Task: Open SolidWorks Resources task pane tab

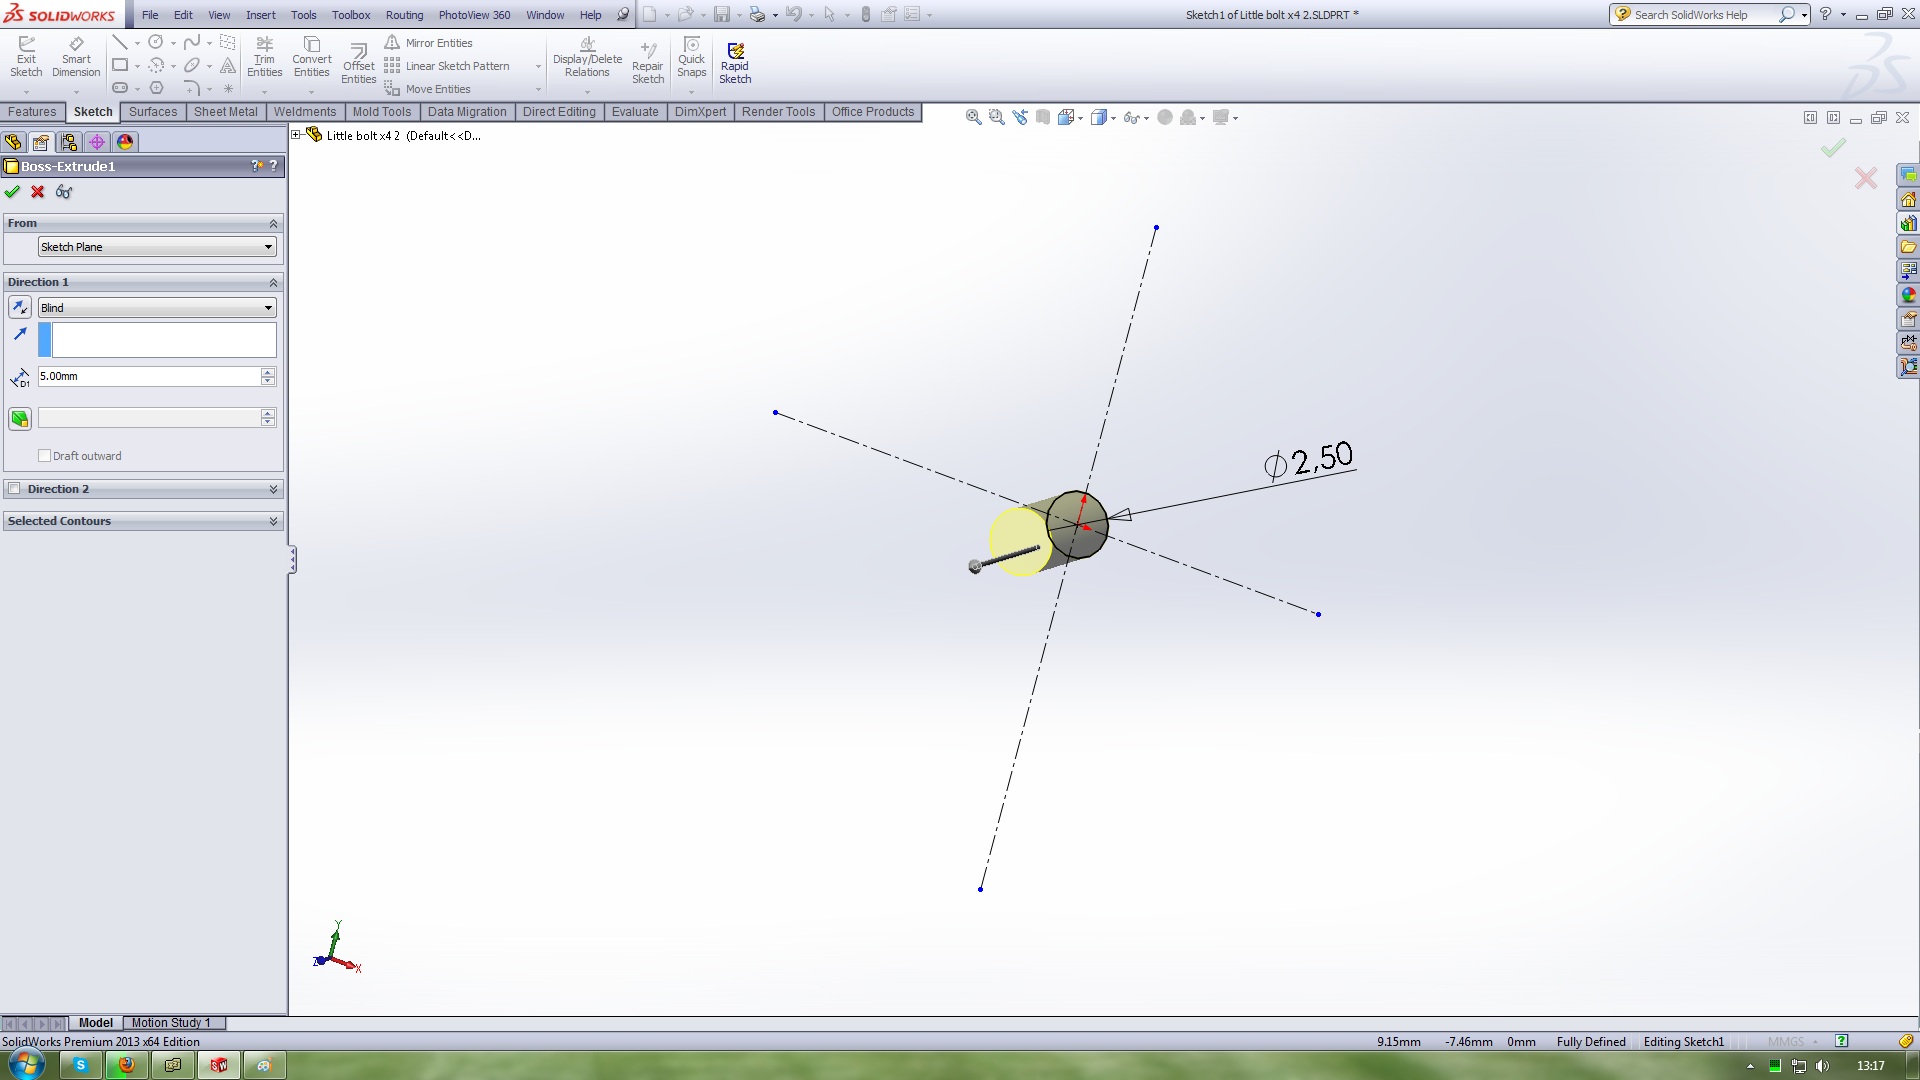Action: (1908, 199)
